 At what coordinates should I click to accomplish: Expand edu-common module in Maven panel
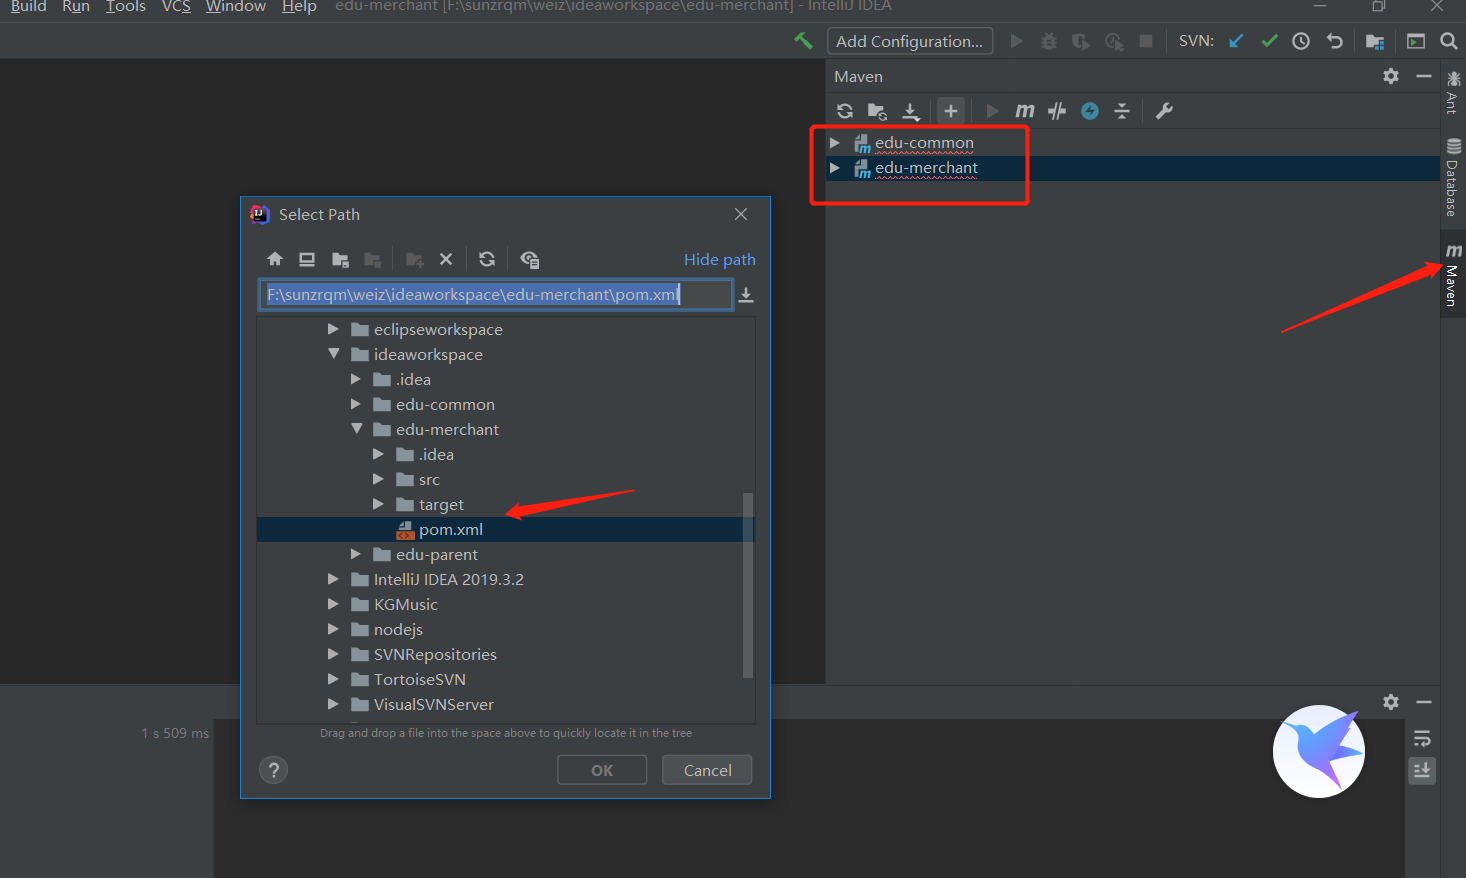point(835,143)
